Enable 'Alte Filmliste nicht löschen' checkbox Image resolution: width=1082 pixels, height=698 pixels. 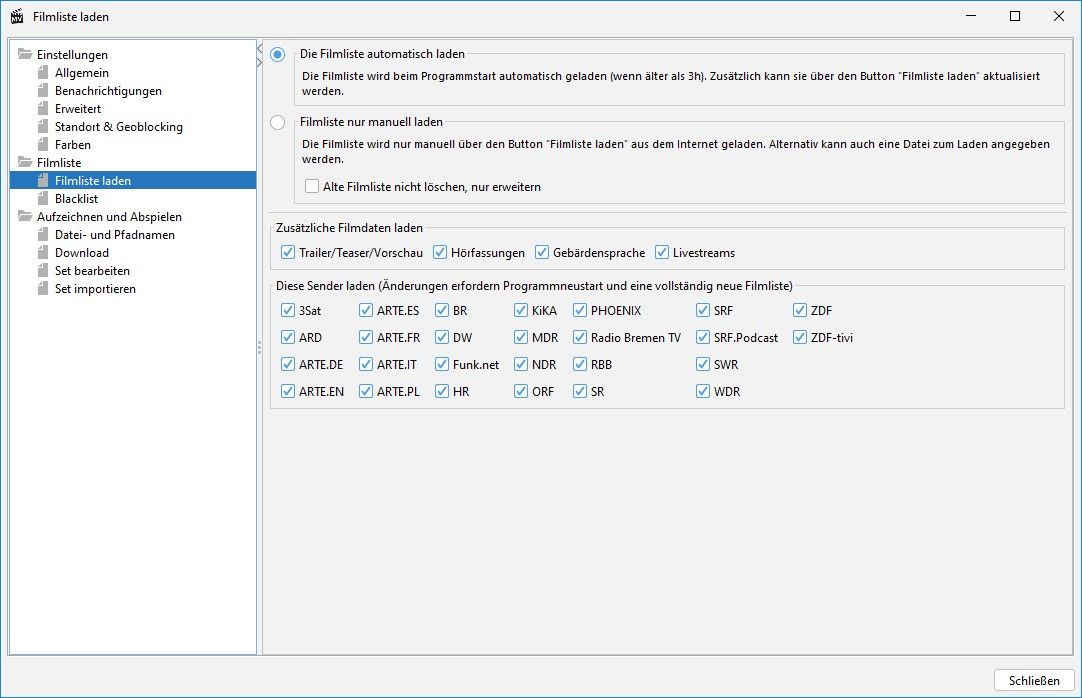312,187
